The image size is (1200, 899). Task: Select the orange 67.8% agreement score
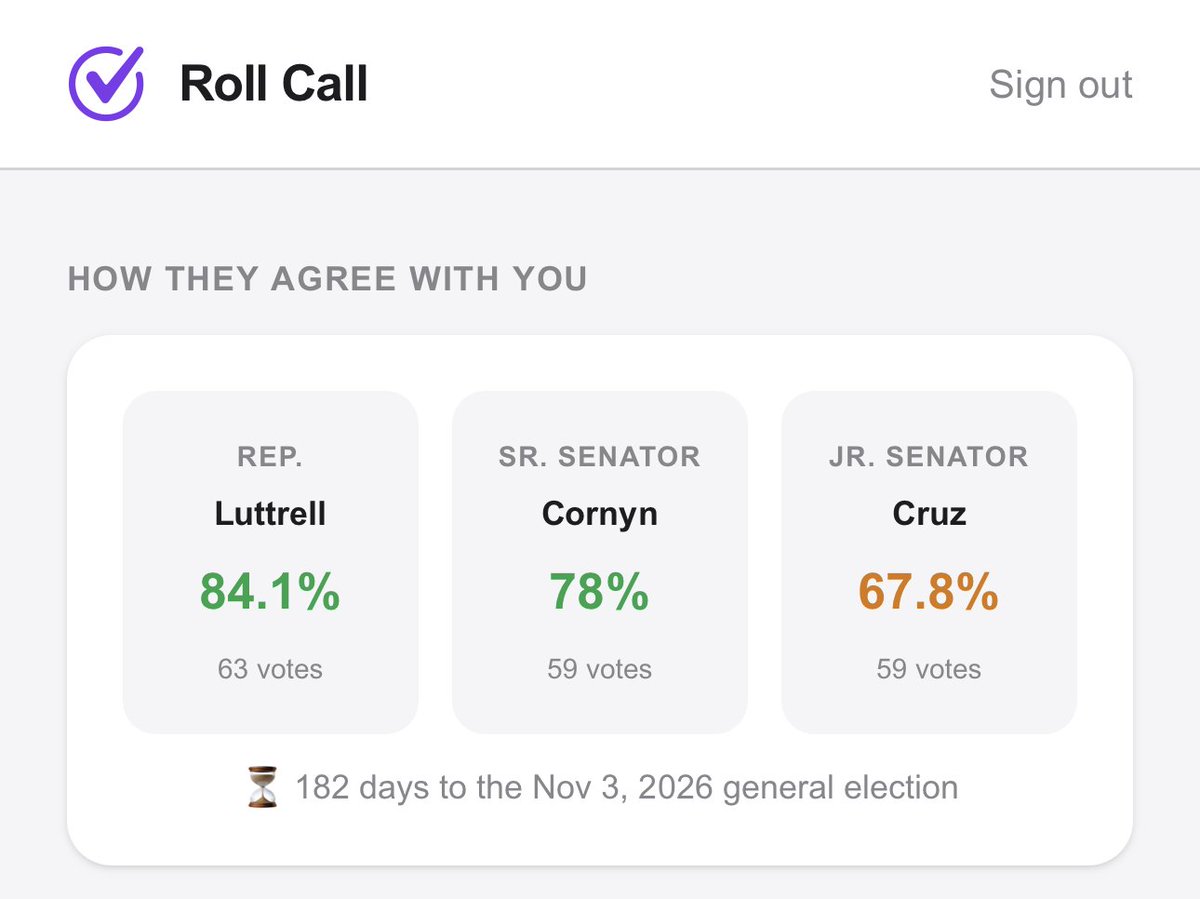[929, 592]
